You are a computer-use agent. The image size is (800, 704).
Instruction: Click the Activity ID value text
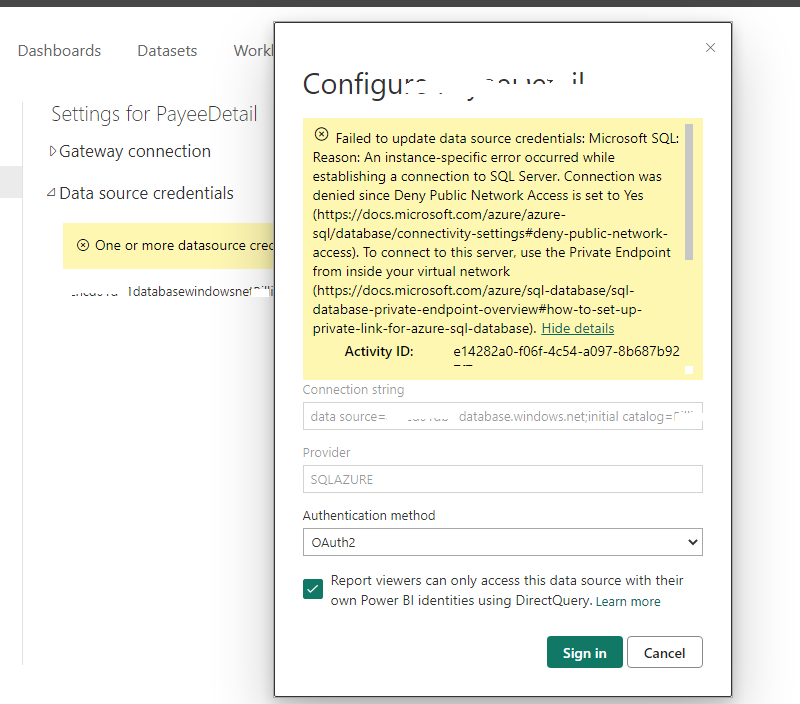(x=566, y=351)
